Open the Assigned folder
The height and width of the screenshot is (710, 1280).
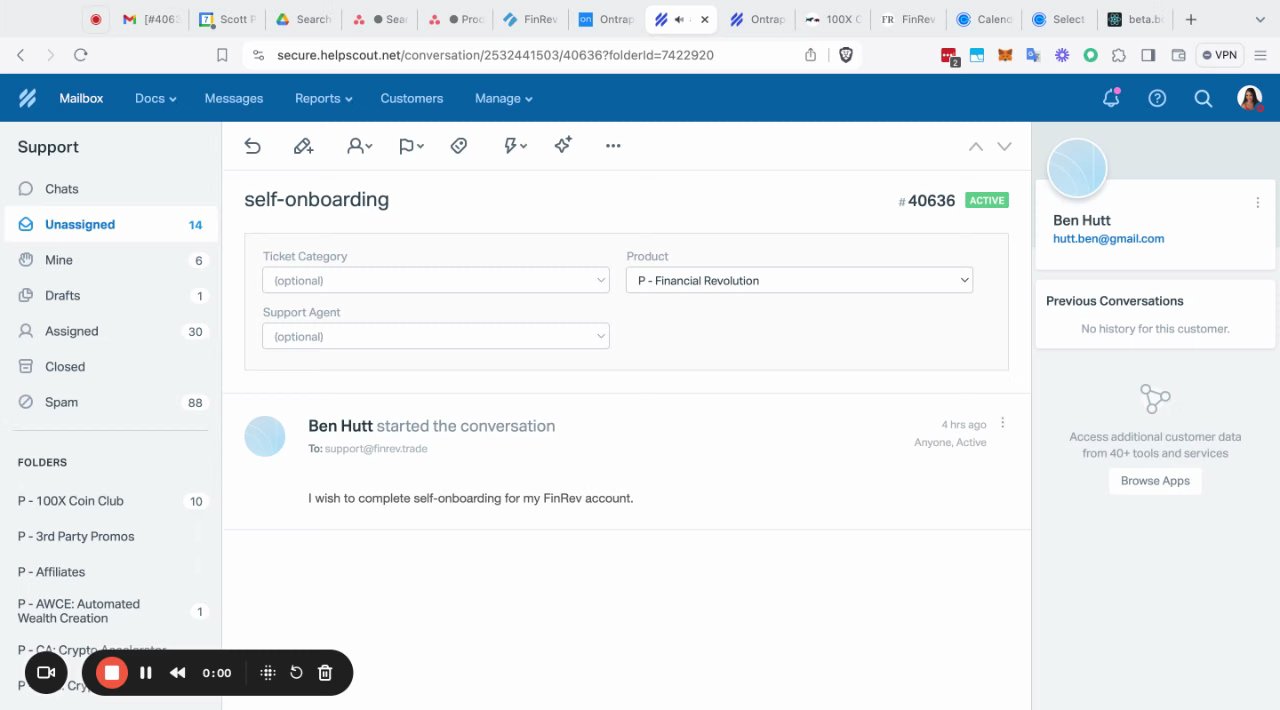[x=110, y=331]
